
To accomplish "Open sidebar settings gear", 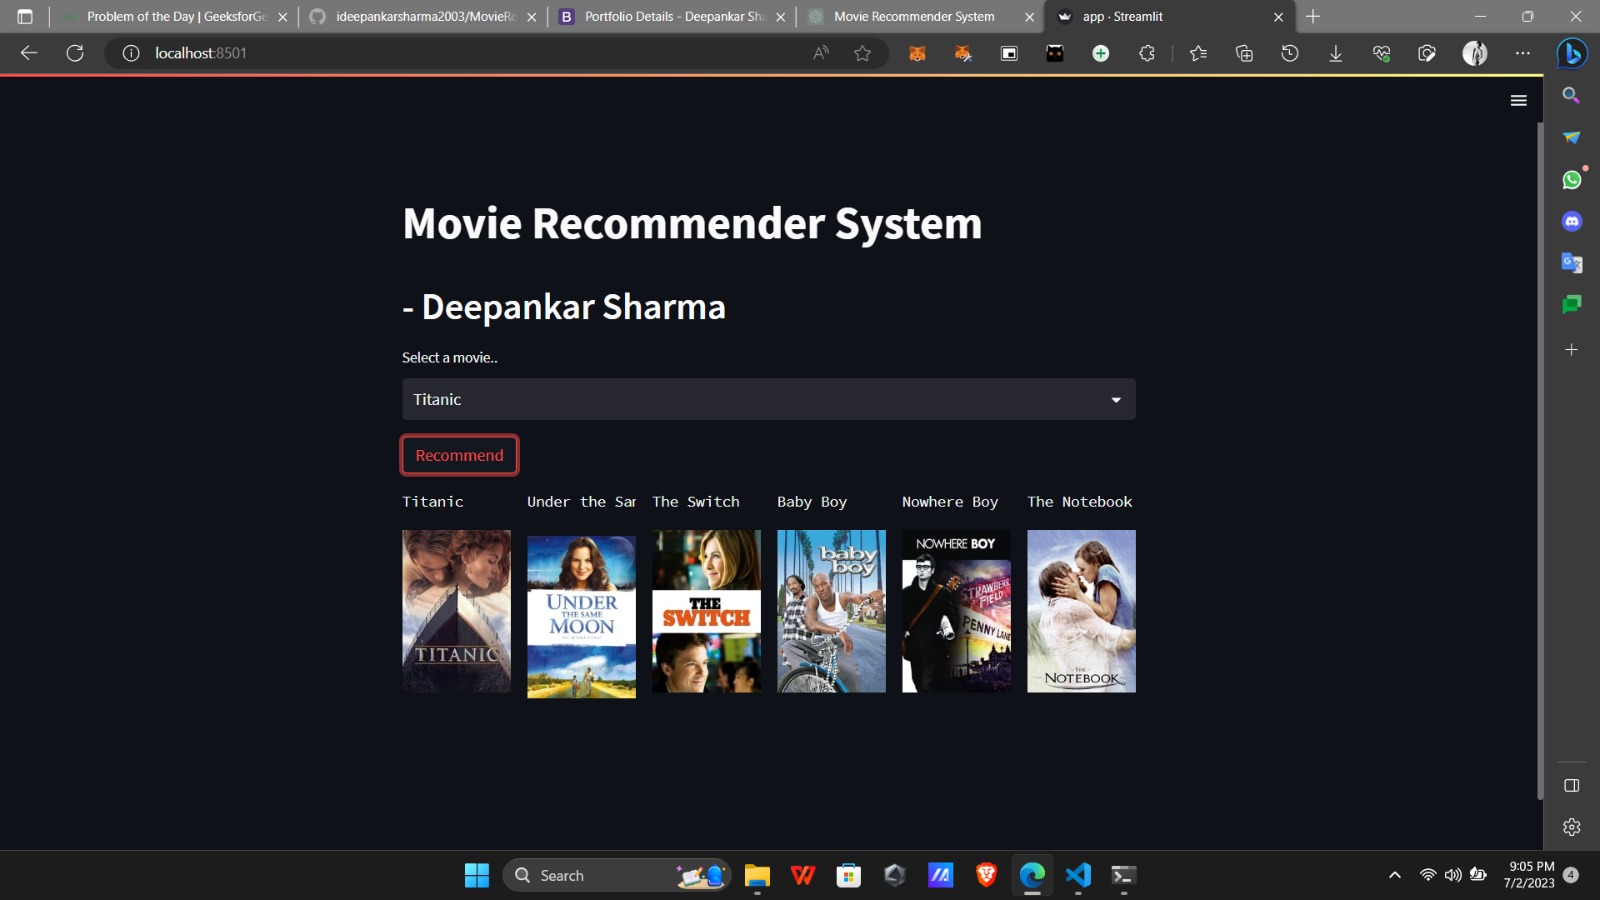I will [1572, 827].
